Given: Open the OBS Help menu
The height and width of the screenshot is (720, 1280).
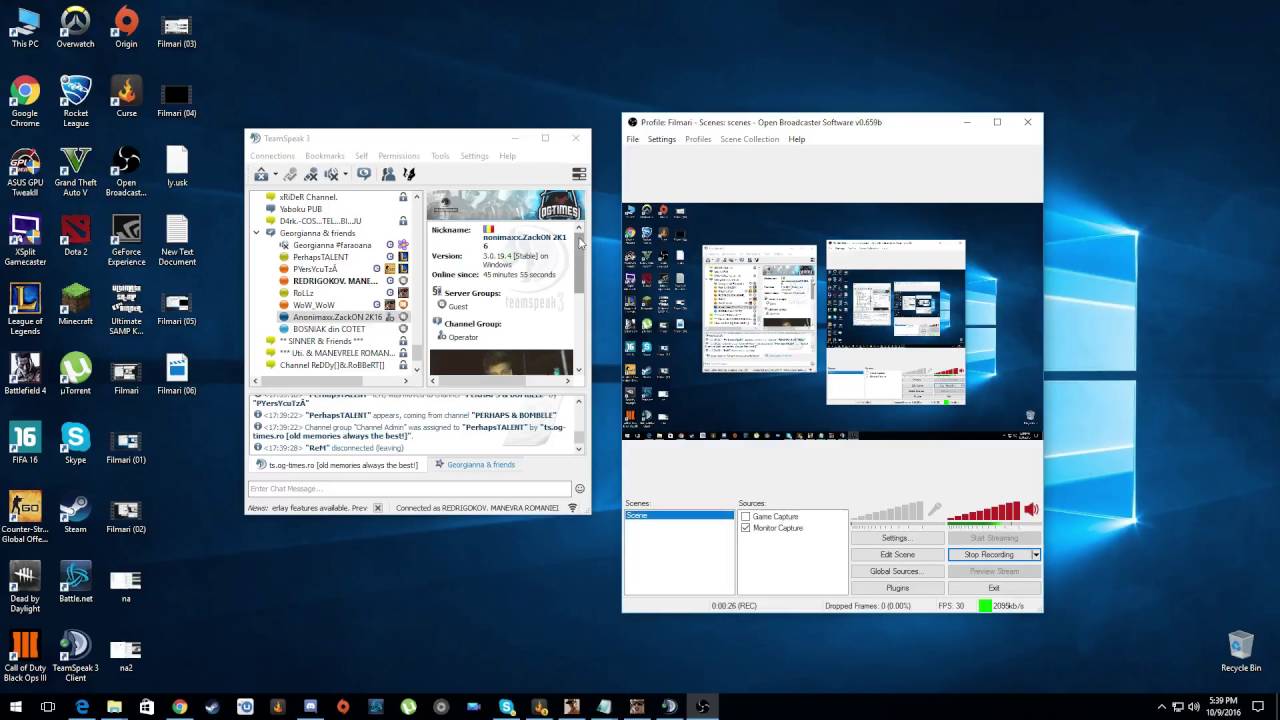Looking at the screenshot, I should click(797, 139).
